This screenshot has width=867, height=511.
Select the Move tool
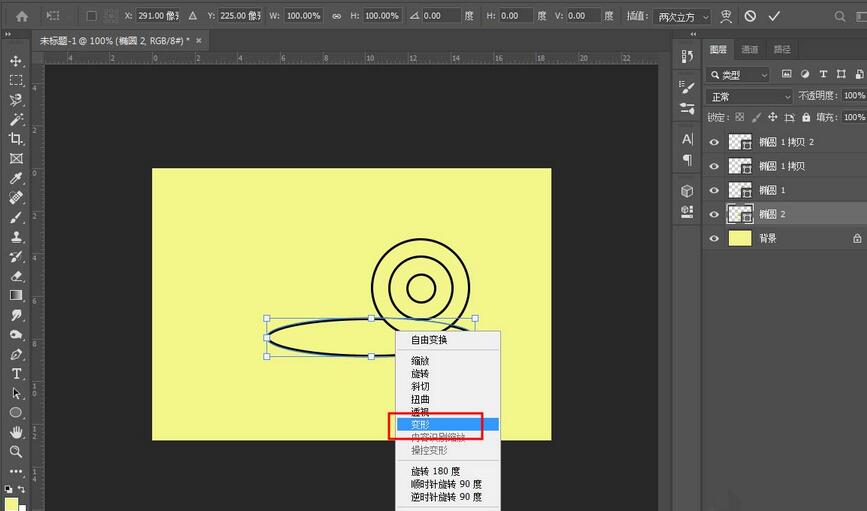tap(16, 61)
